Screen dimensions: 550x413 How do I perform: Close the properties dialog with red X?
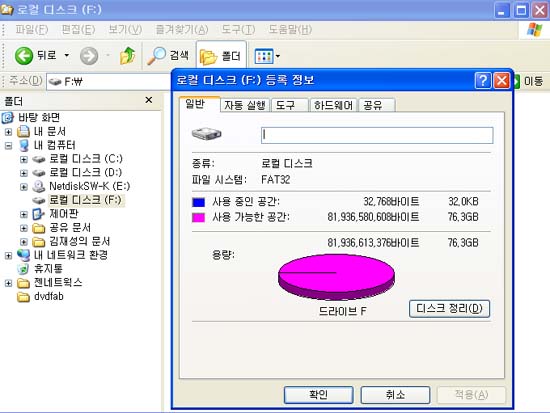pos(502,80)
